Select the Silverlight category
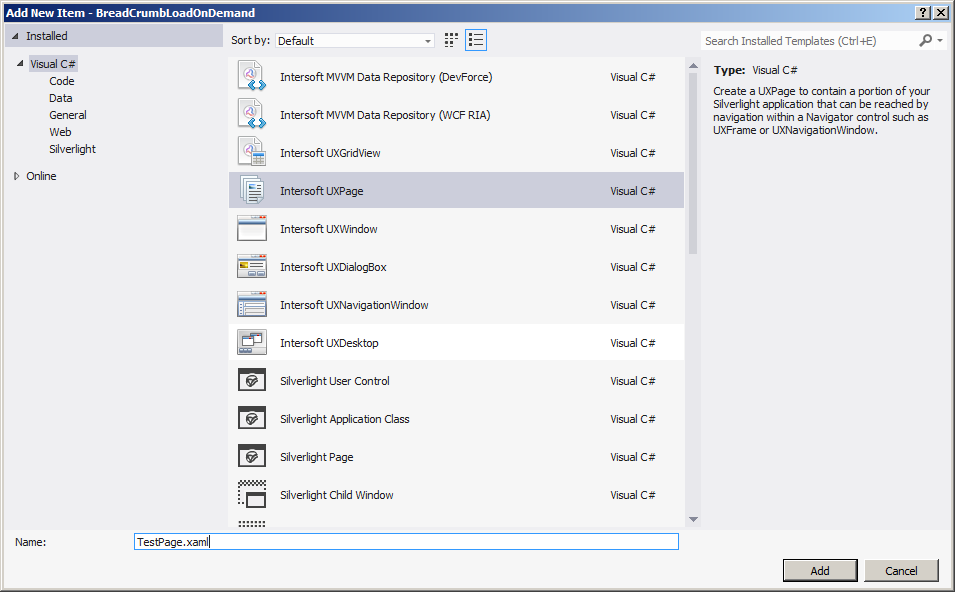The height and width of the screenshot is (592, 955). tap(72, 149)
